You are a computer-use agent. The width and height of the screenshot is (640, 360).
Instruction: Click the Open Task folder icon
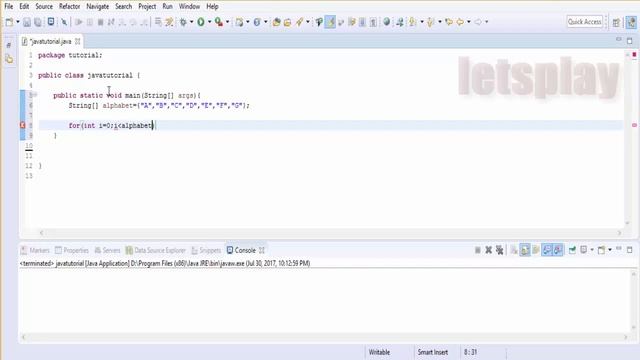pyautogui.click(x=288, y=22)
